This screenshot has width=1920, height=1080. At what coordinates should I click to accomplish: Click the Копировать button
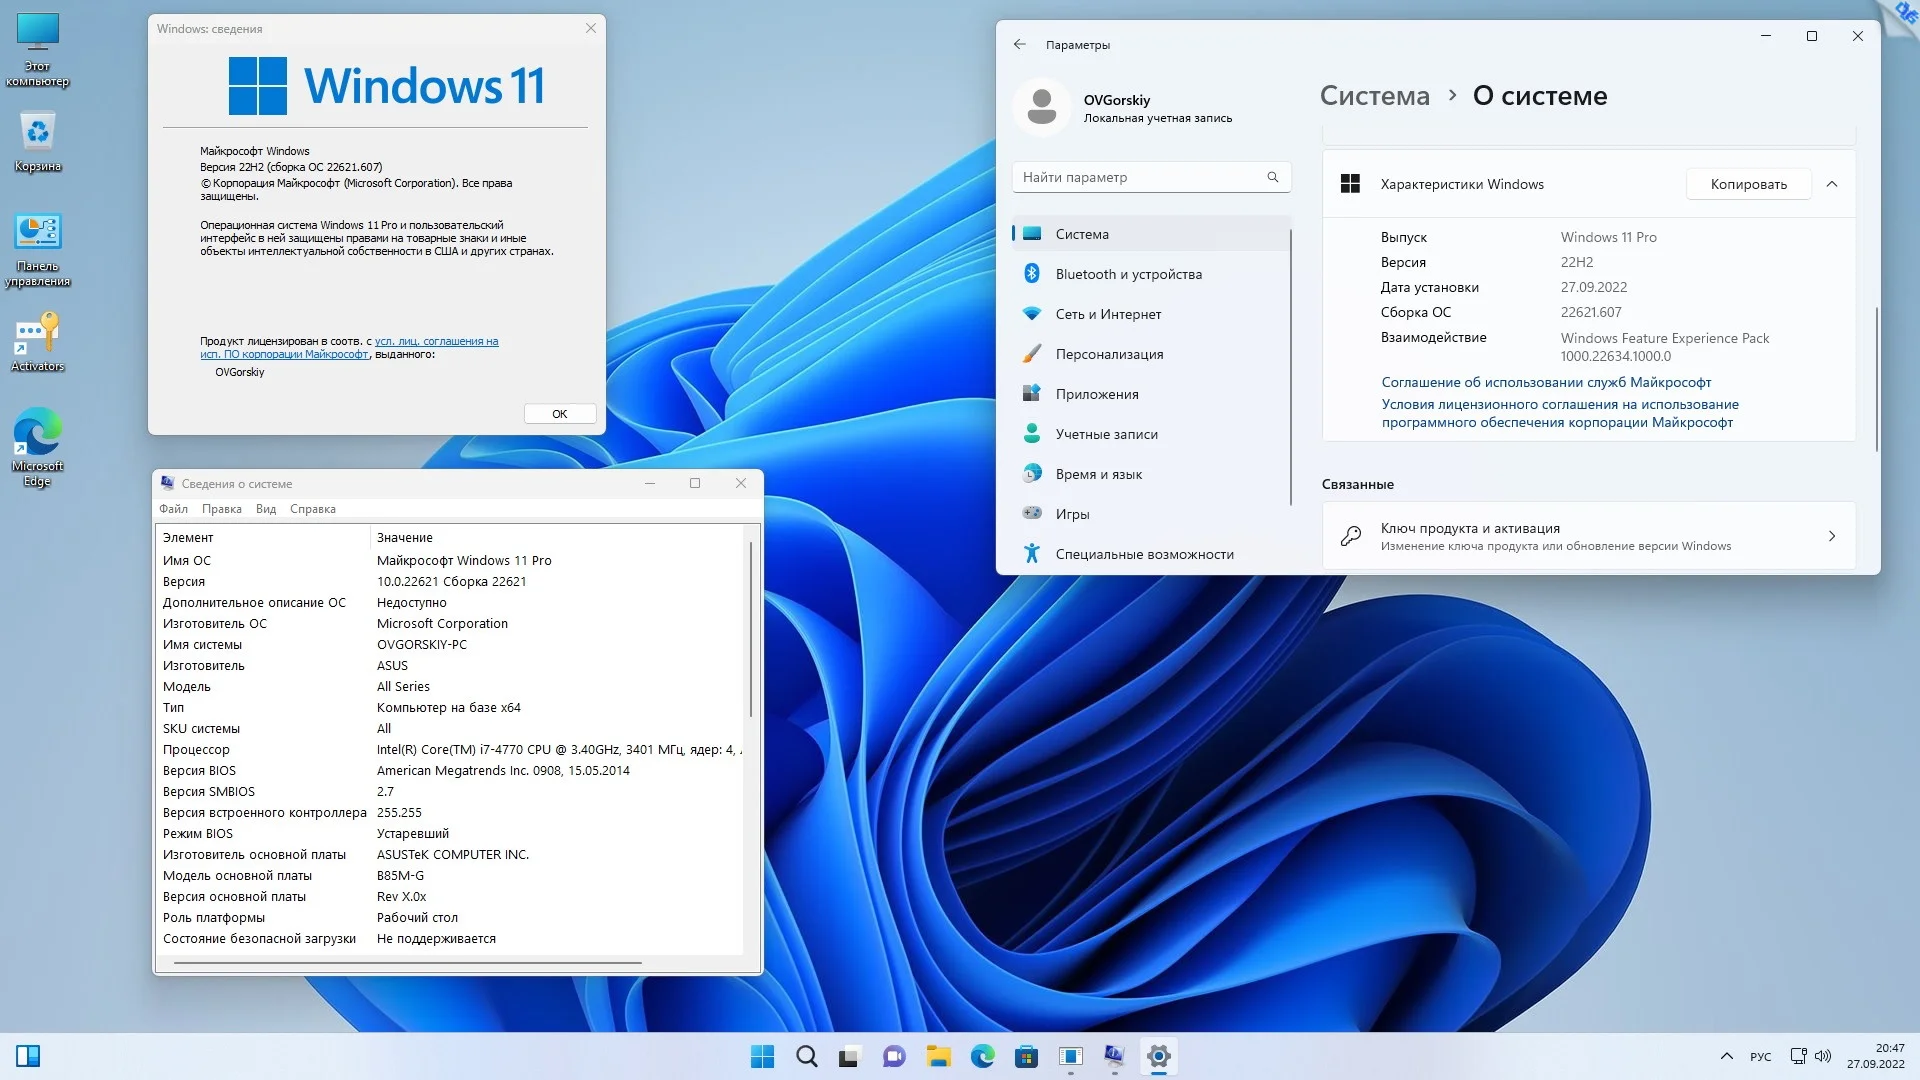point(1748,184)
